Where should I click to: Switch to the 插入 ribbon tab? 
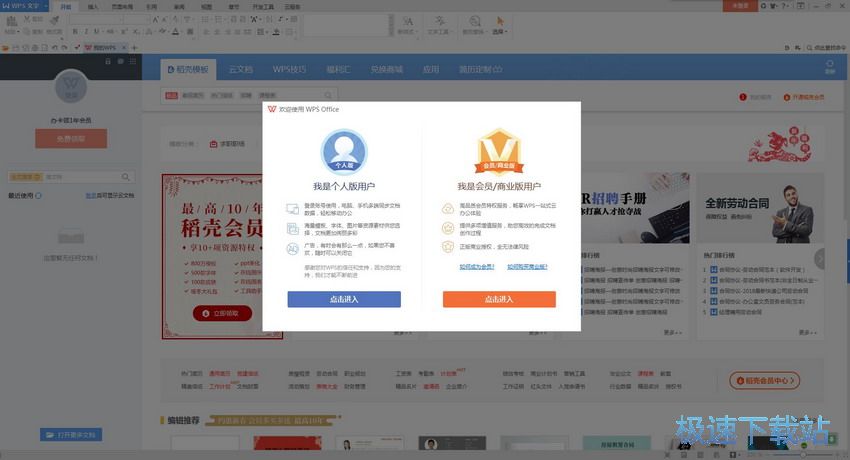point(93,7)
